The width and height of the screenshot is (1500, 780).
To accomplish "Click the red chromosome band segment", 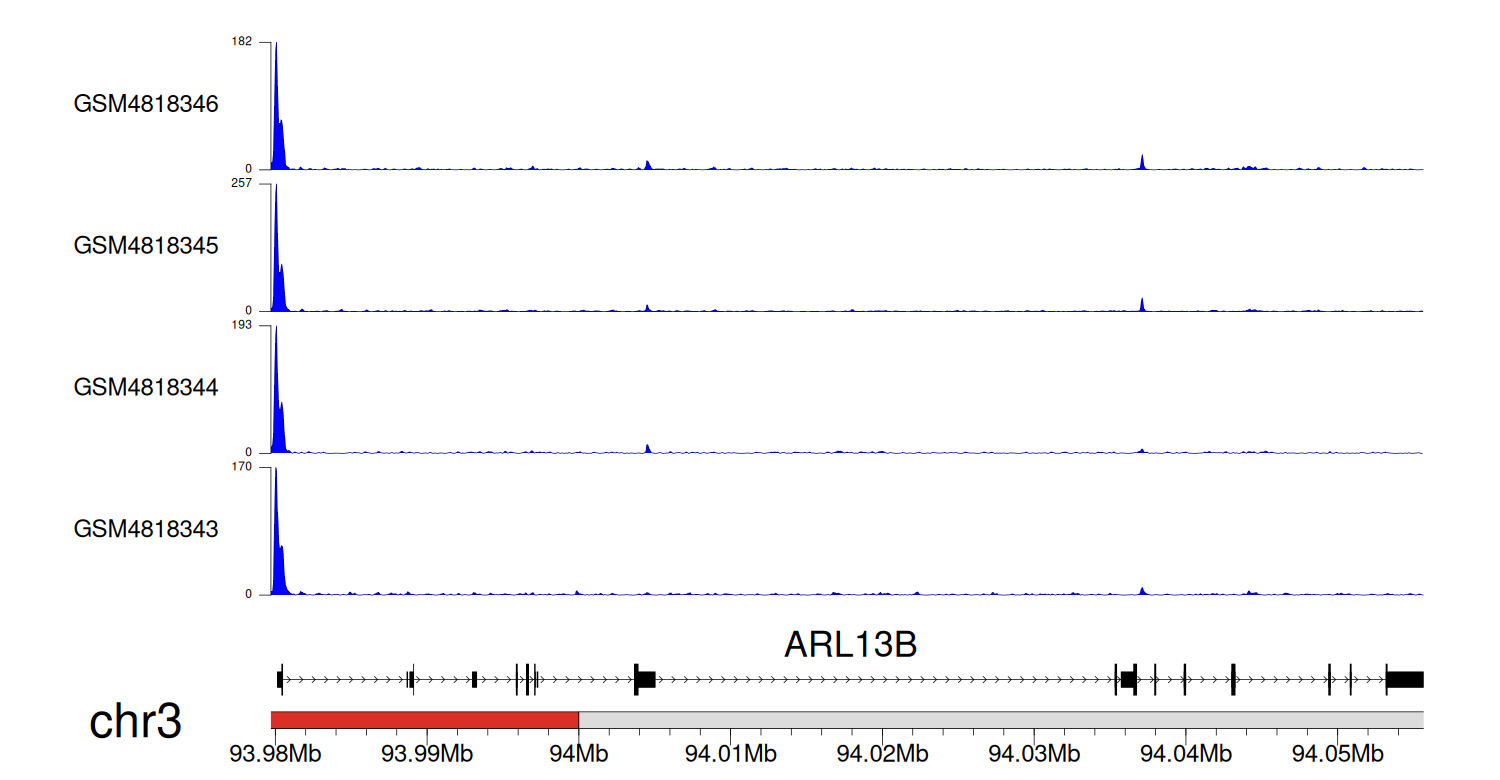I will [x=424, y=720].
